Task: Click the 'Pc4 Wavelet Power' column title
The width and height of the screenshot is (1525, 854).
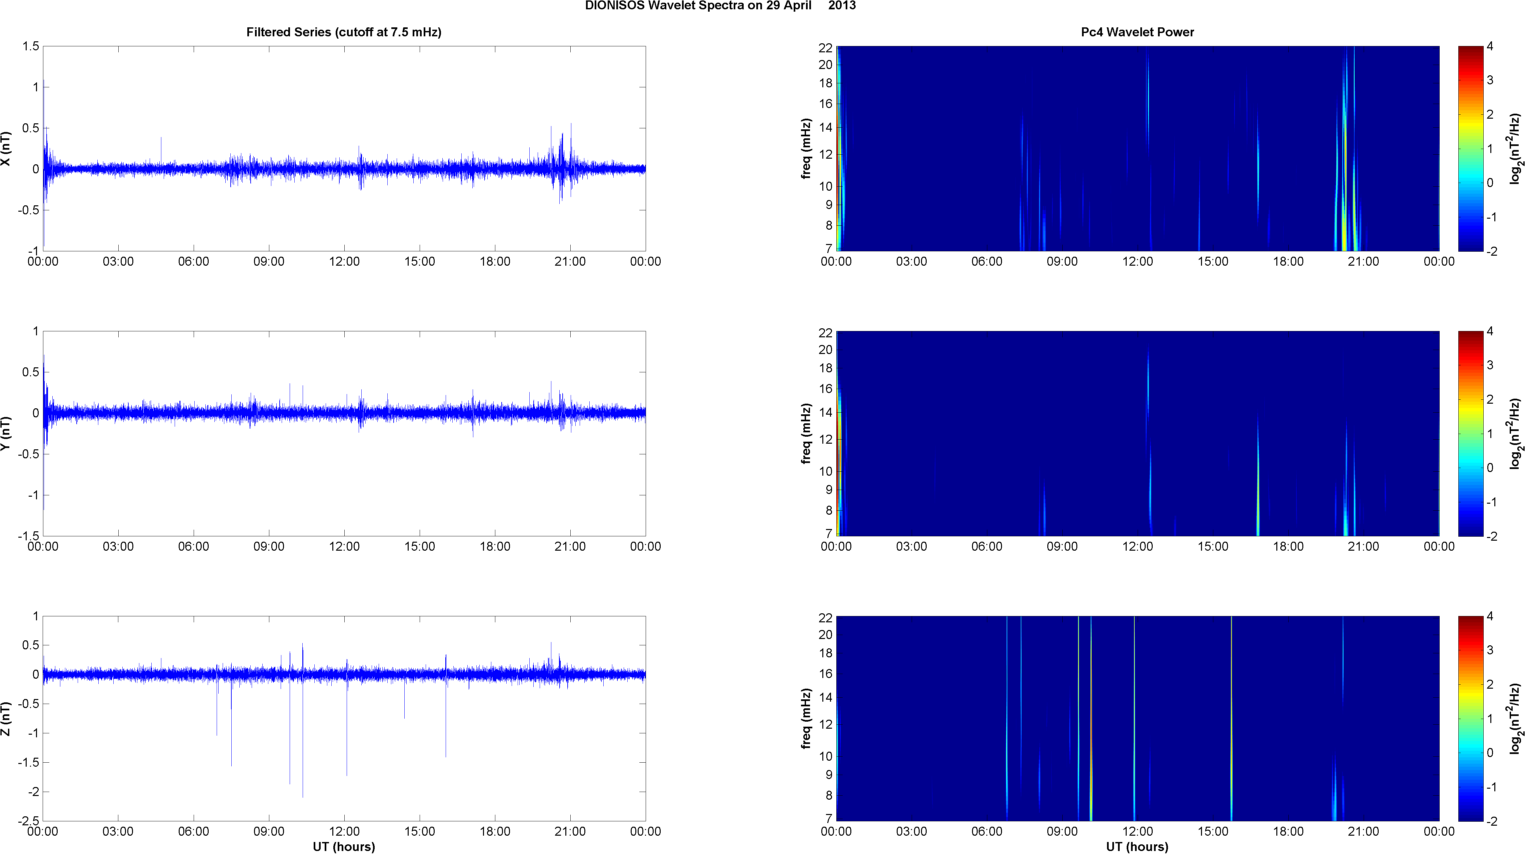Action: [x=1137, y=32]
